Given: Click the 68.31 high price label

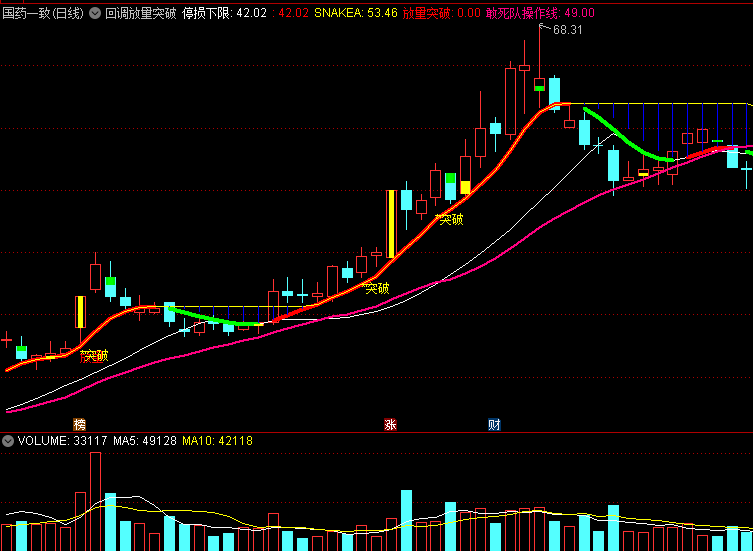Looking at the screenshot, I should (568, 30).
